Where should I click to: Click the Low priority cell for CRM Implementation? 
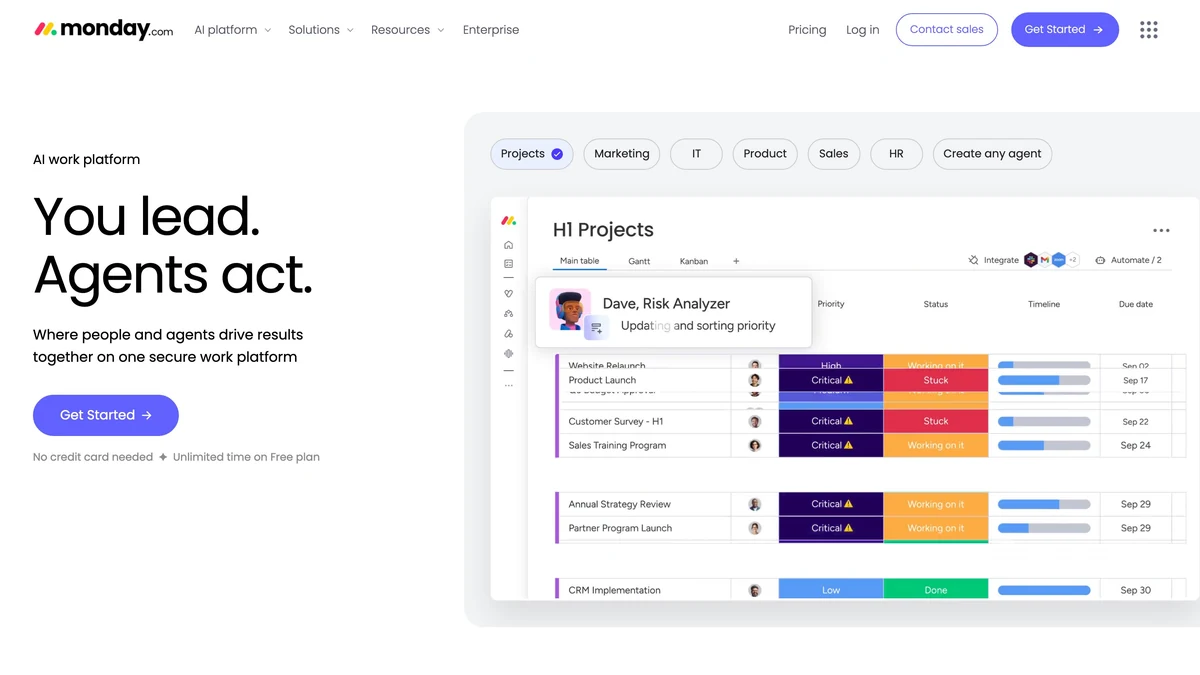[831, 590]
